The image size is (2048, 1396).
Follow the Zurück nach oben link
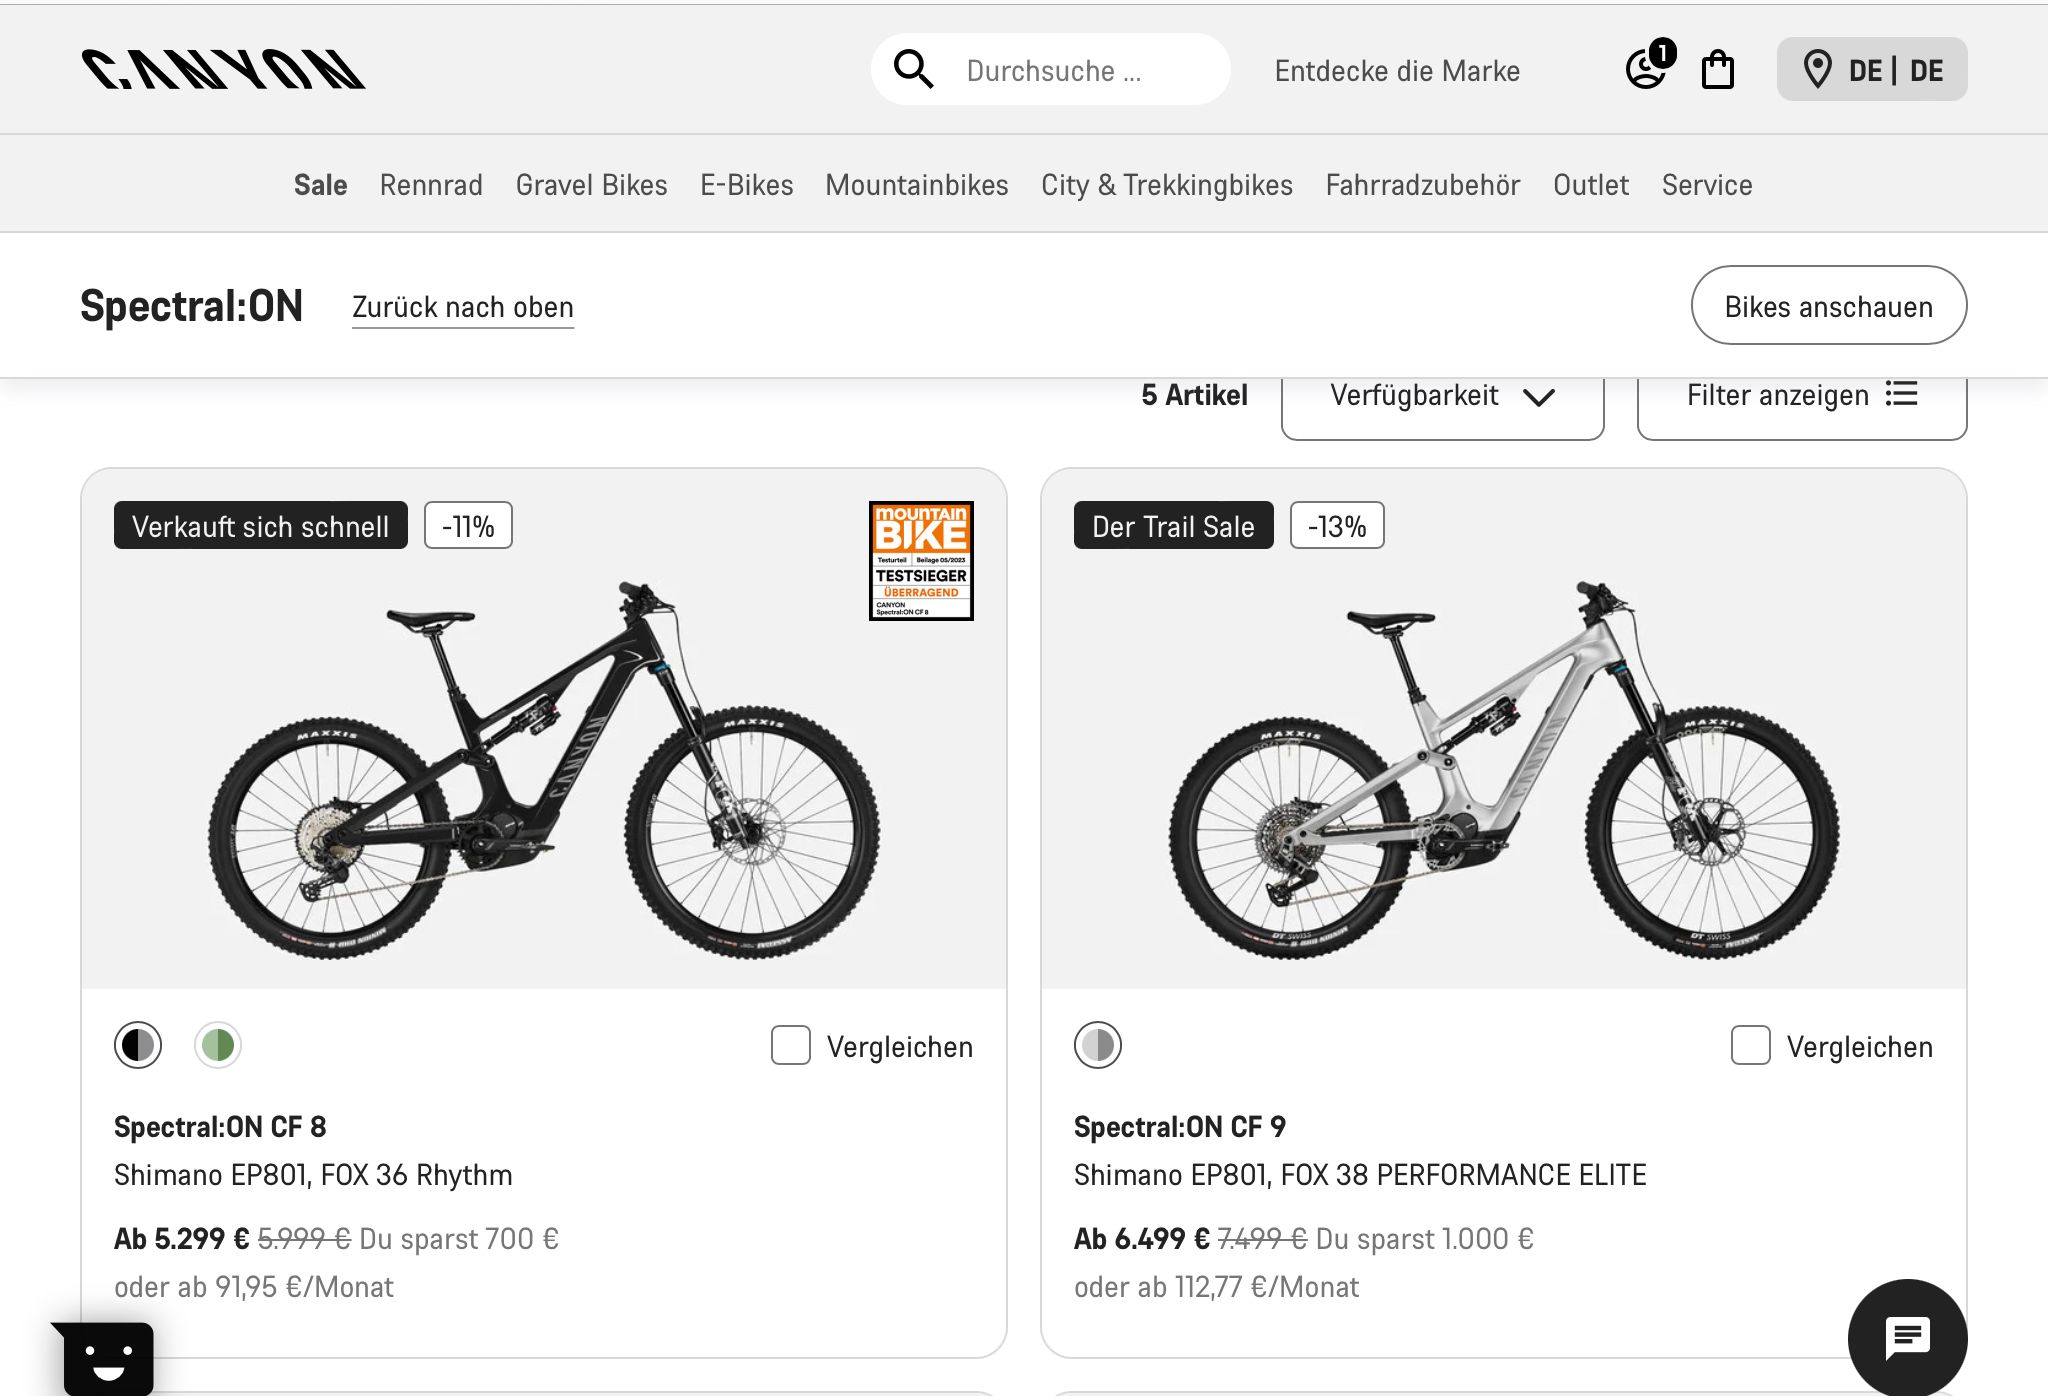click(462, 307)
